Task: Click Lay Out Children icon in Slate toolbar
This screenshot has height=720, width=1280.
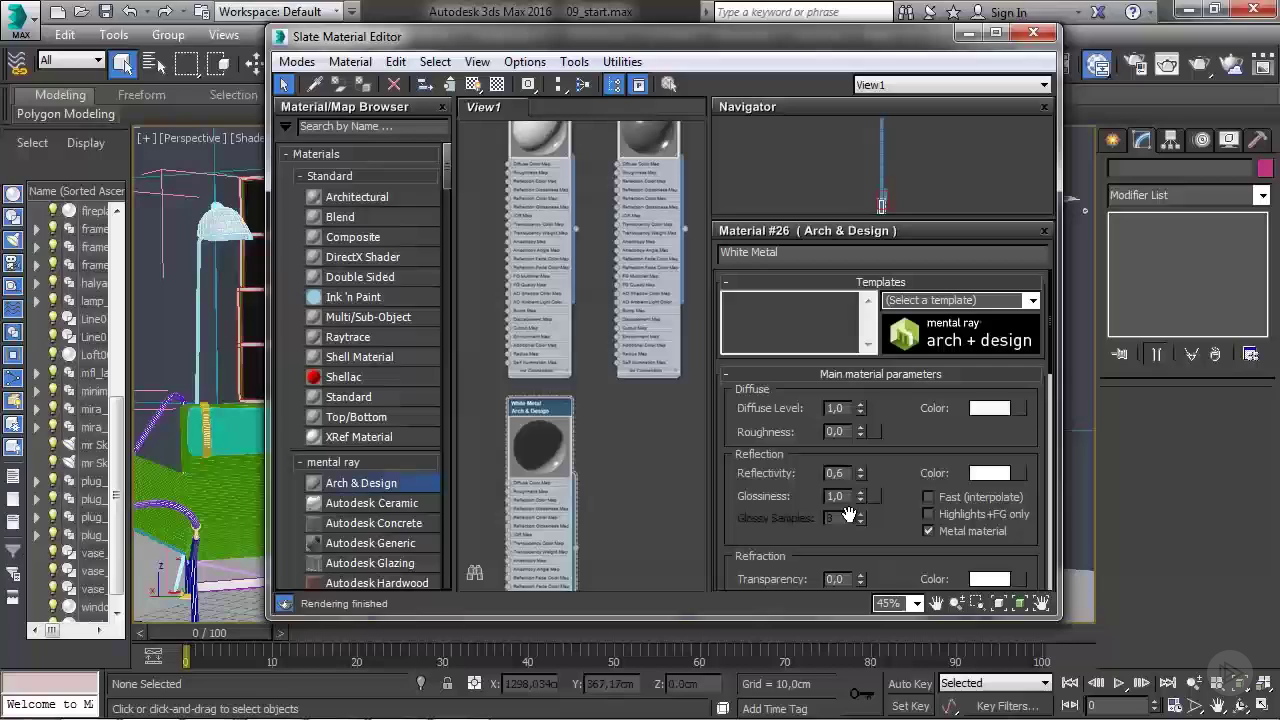Action: (x=583, y=85)
